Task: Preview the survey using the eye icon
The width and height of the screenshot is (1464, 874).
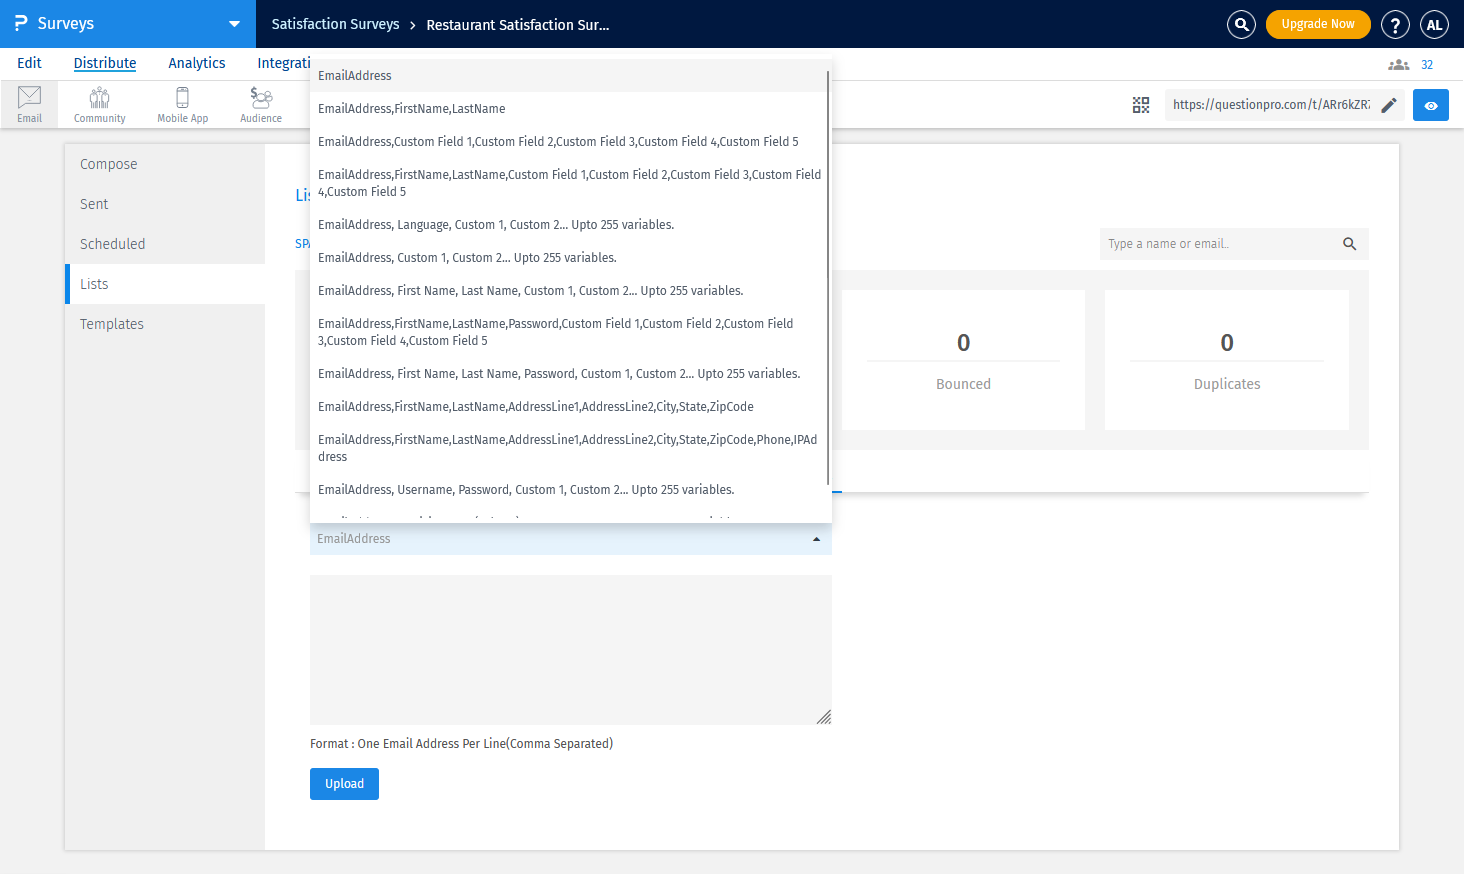Action: point(1430,104)
